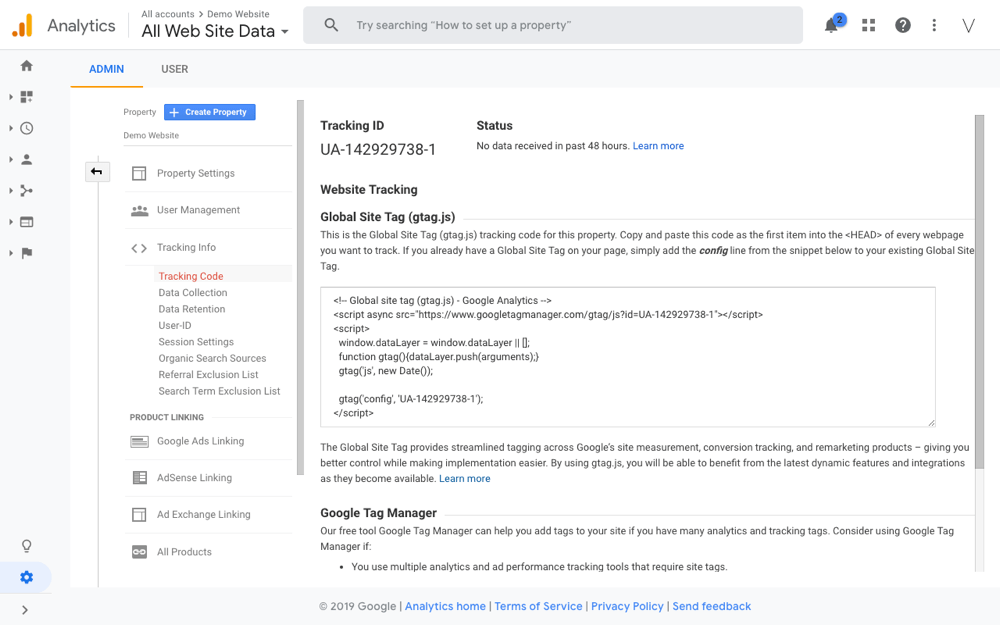Screen dimensions: 1000x625
Task: Click the All accounts breadcrumb
Action: click(x=168, y=14)
